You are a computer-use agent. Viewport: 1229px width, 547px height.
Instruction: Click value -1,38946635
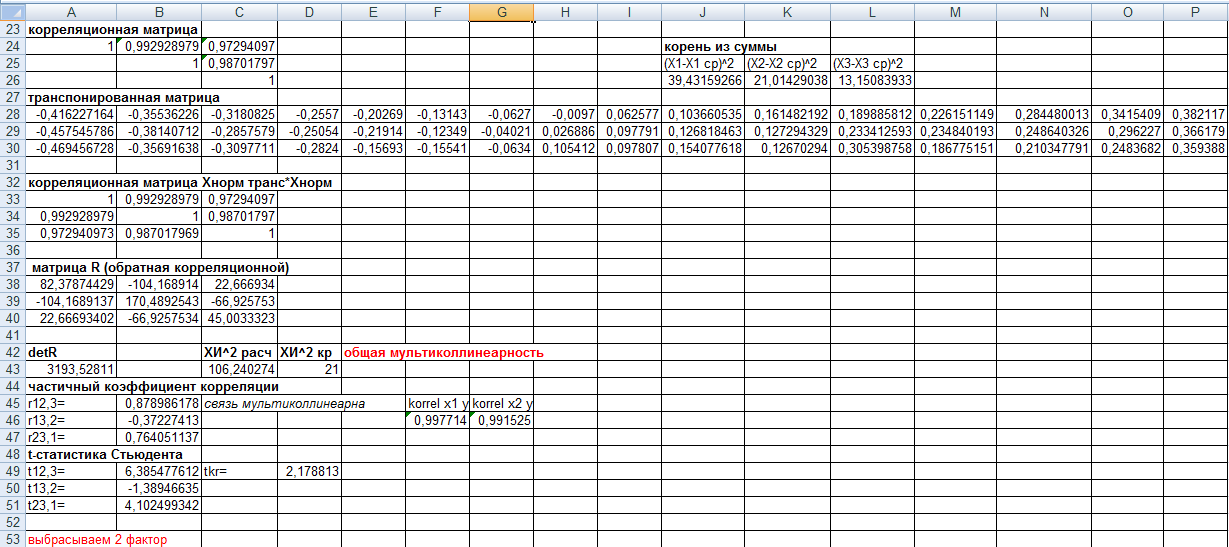158,489
